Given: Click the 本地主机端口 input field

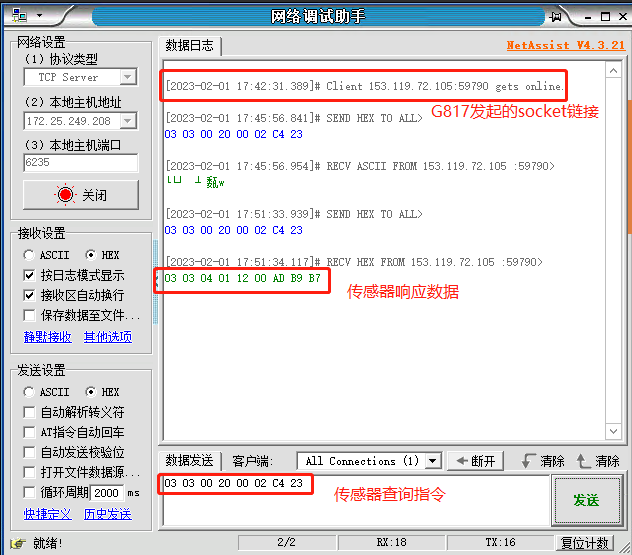Looking at the screenshot, I should [x=79, y=162].
